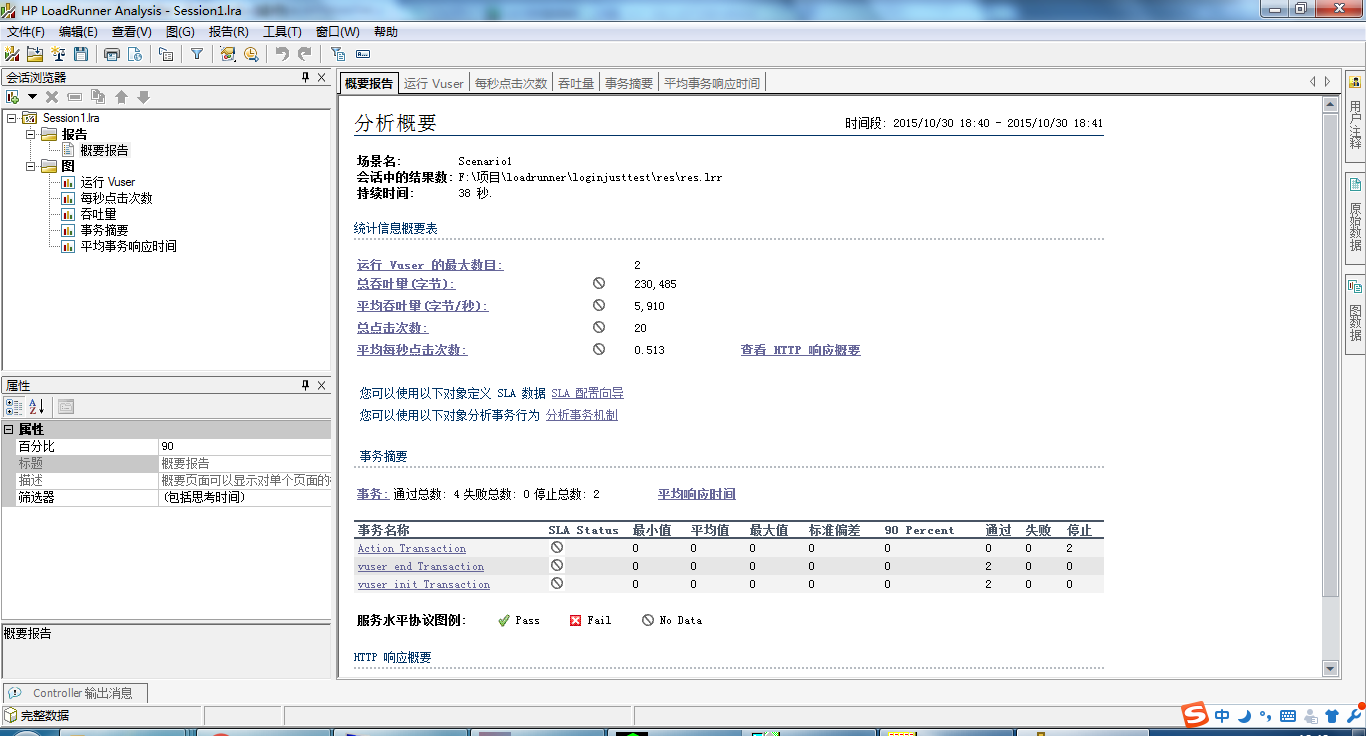Click the Open session folder toolbar icon

click(x=35, y=54)
